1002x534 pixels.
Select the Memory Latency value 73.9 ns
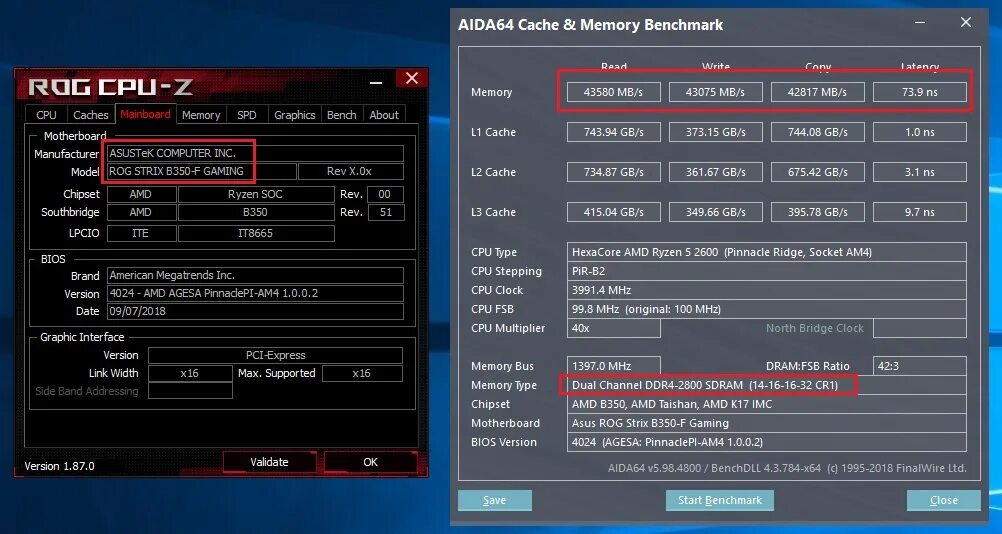(x=920, y=92)
